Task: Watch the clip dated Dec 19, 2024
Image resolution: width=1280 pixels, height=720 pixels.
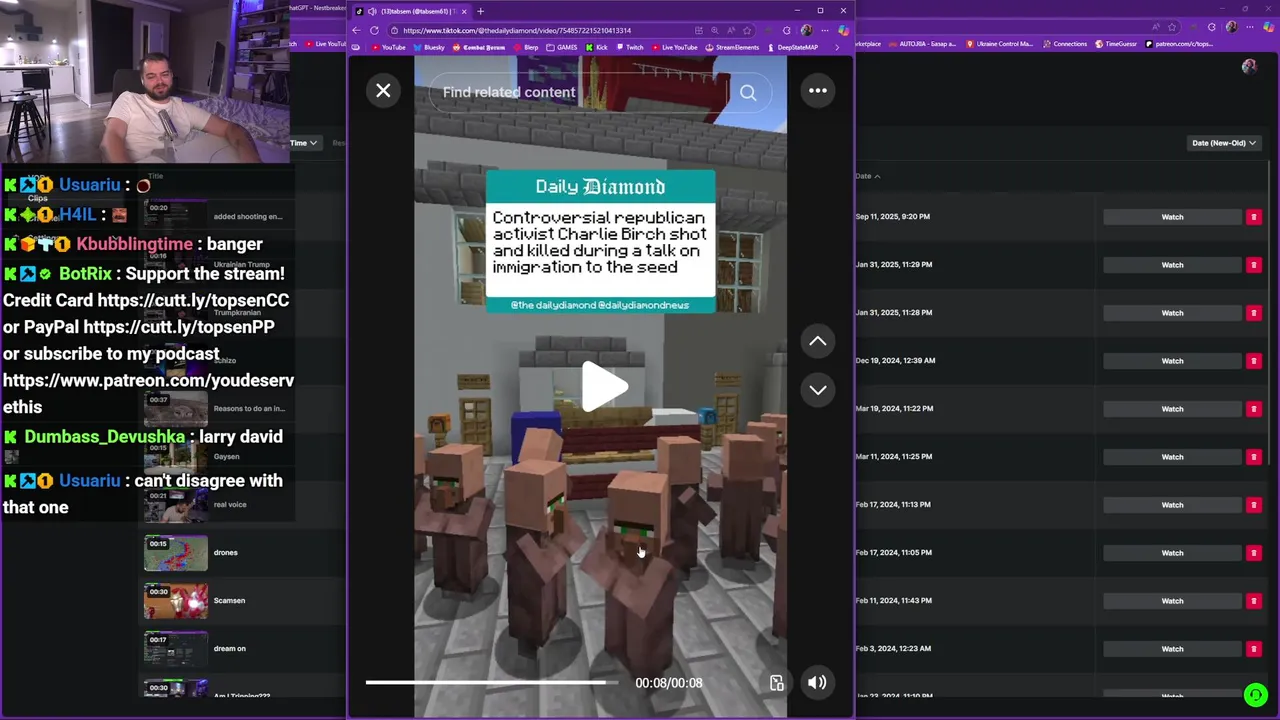Action: 1172,361
